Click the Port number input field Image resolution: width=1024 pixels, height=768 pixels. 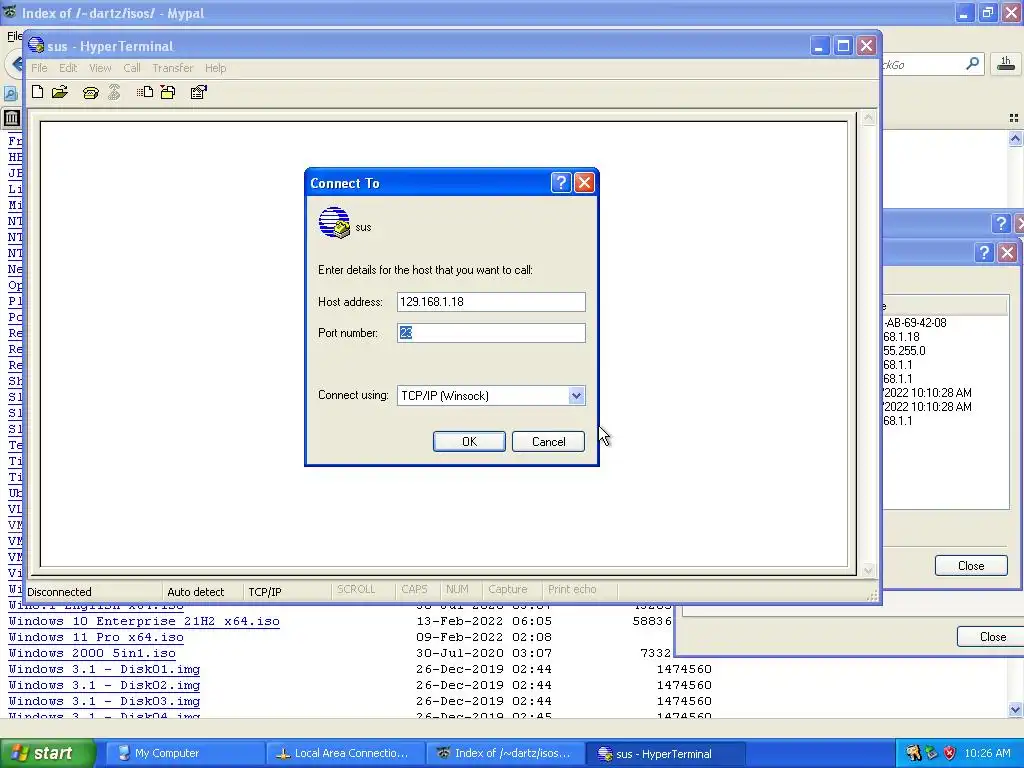click(491, 333)
